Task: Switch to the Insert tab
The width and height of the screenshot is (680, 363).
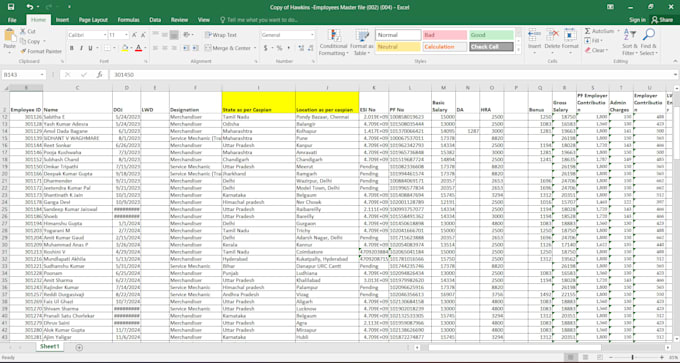Action: coord(62,20)
